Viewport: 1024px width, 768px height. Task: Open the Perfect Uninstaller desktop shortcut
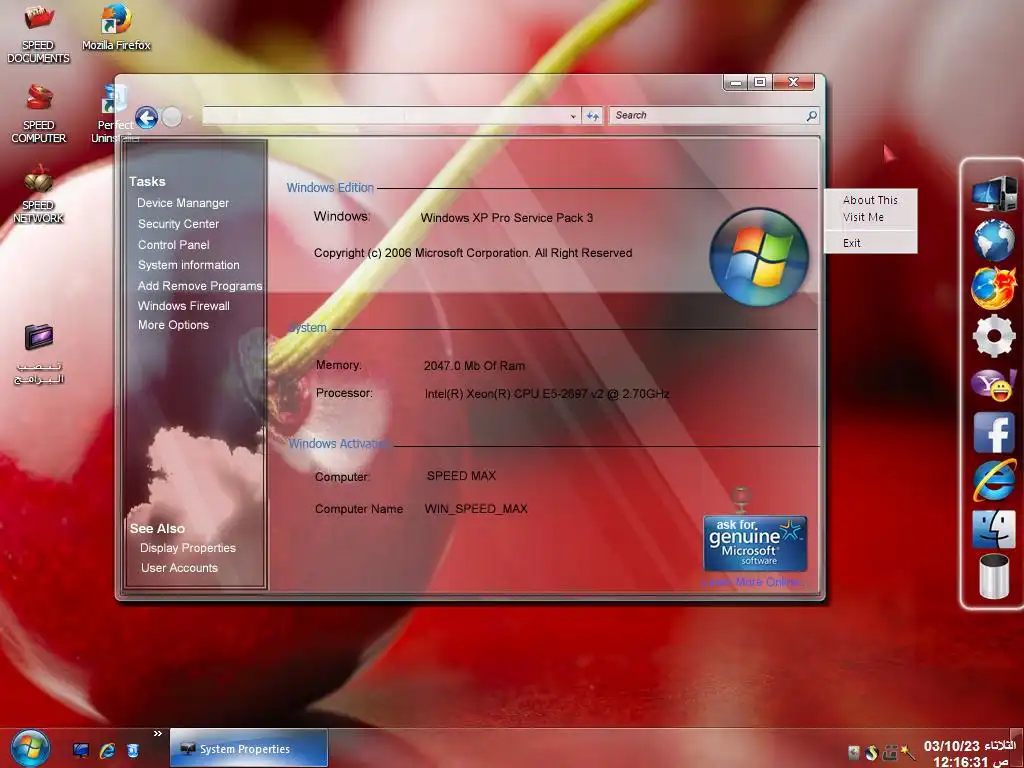(115, 115)
